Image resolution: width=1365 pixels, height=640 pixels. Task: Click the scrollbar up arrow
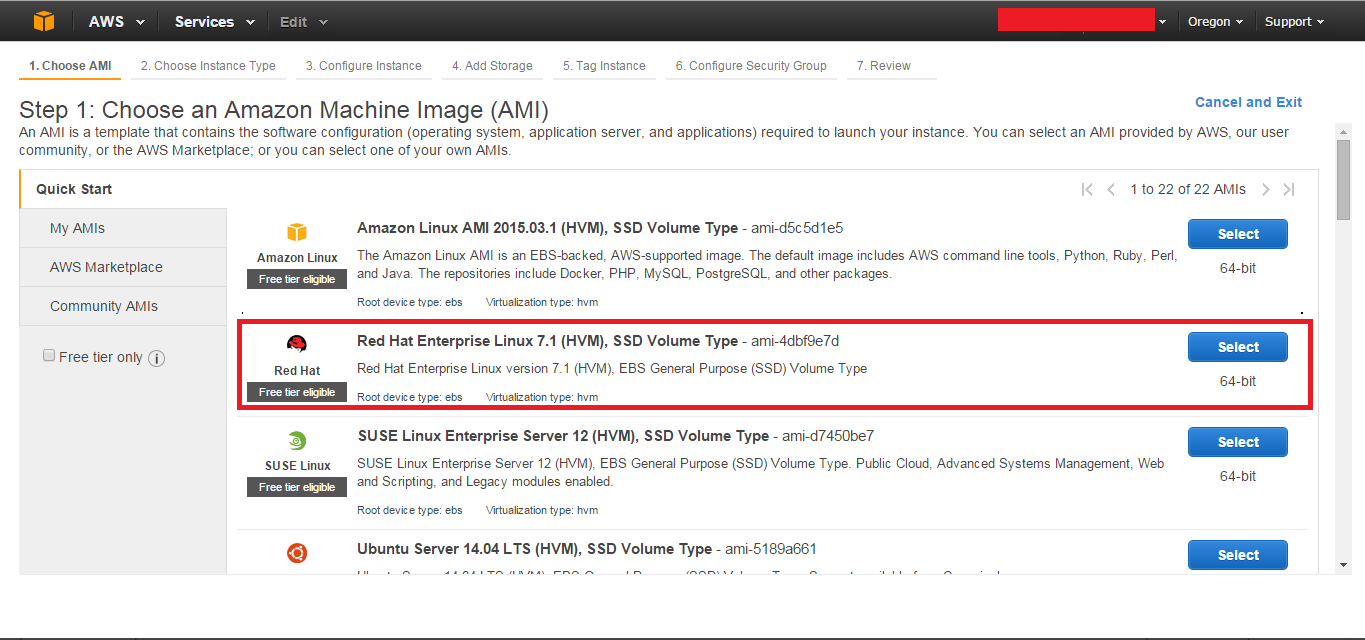[1344, 131]
